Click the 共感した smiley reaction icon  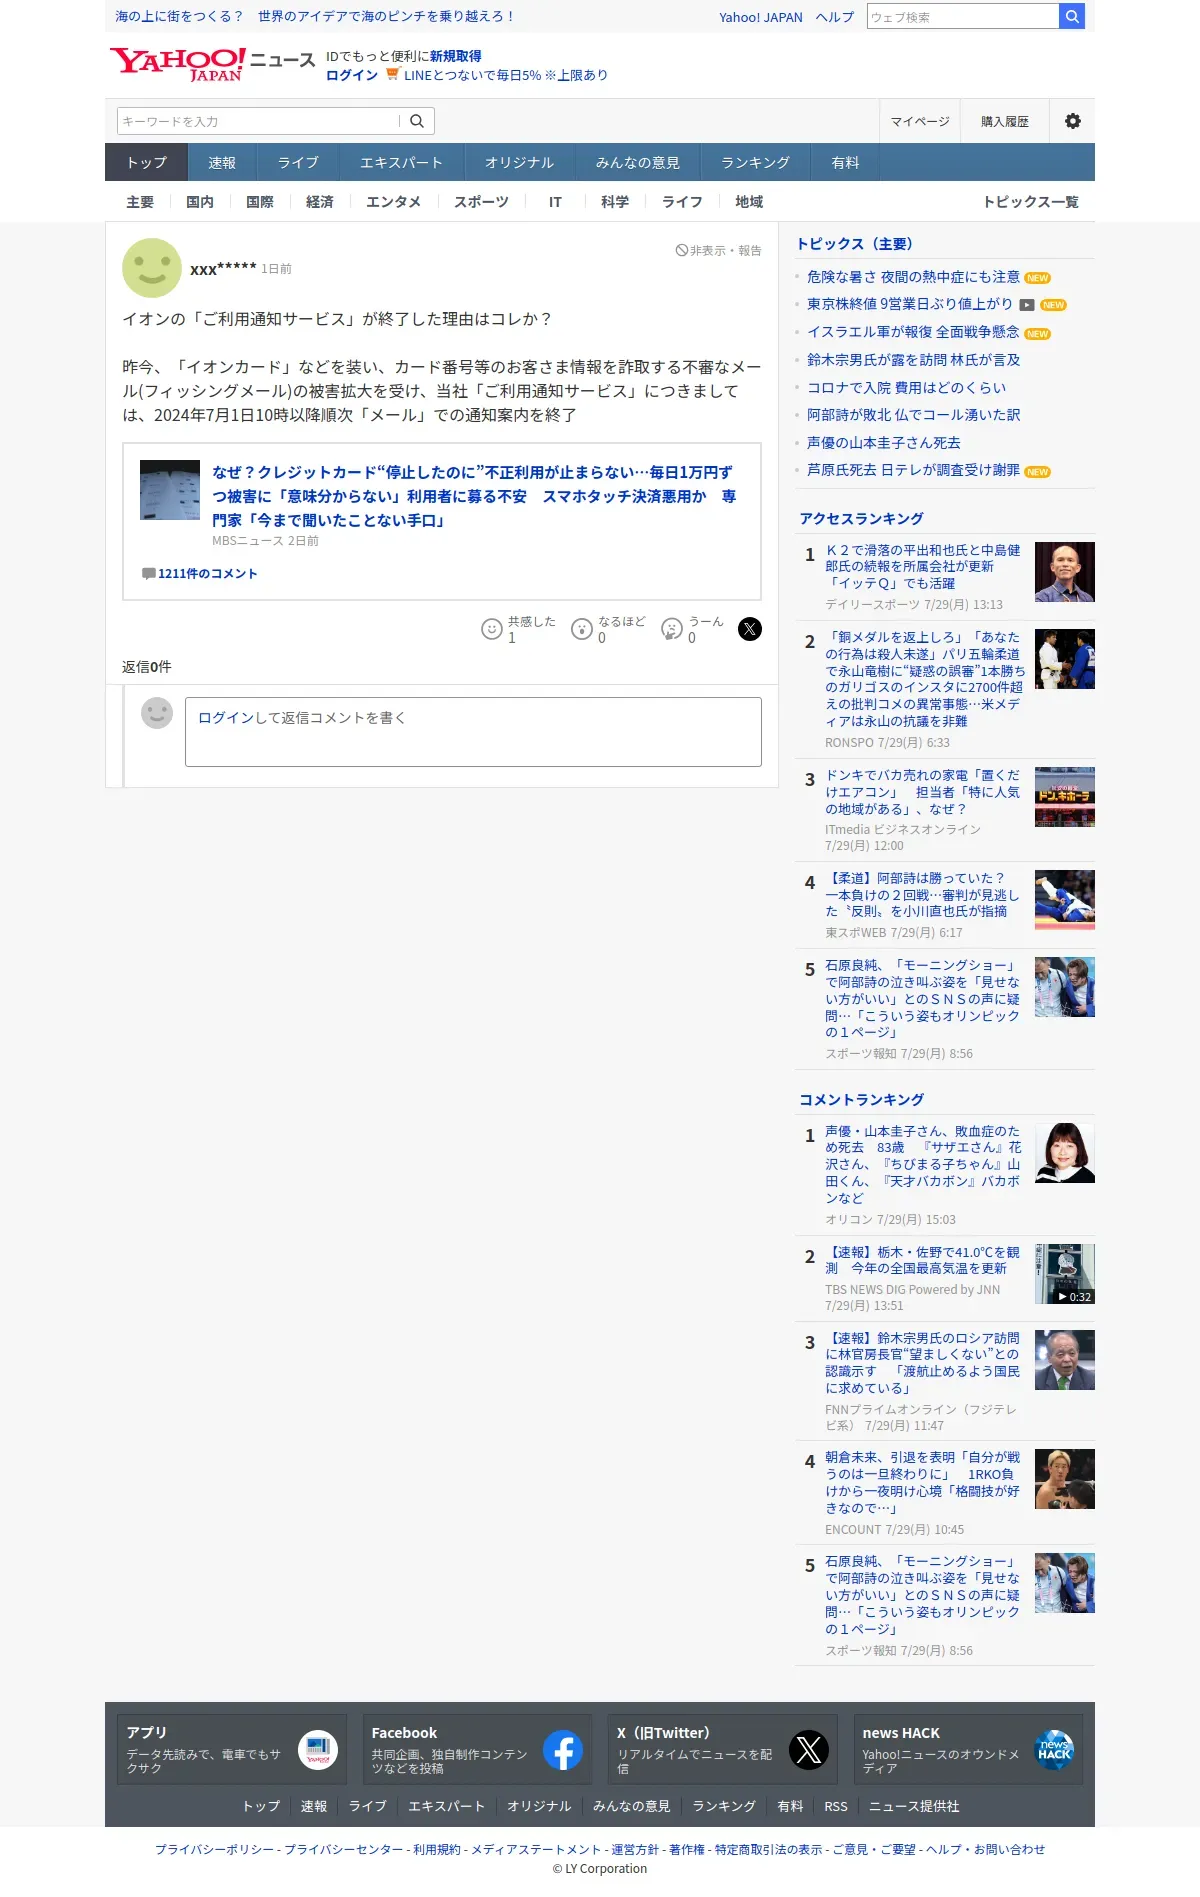tap(492, 629)
